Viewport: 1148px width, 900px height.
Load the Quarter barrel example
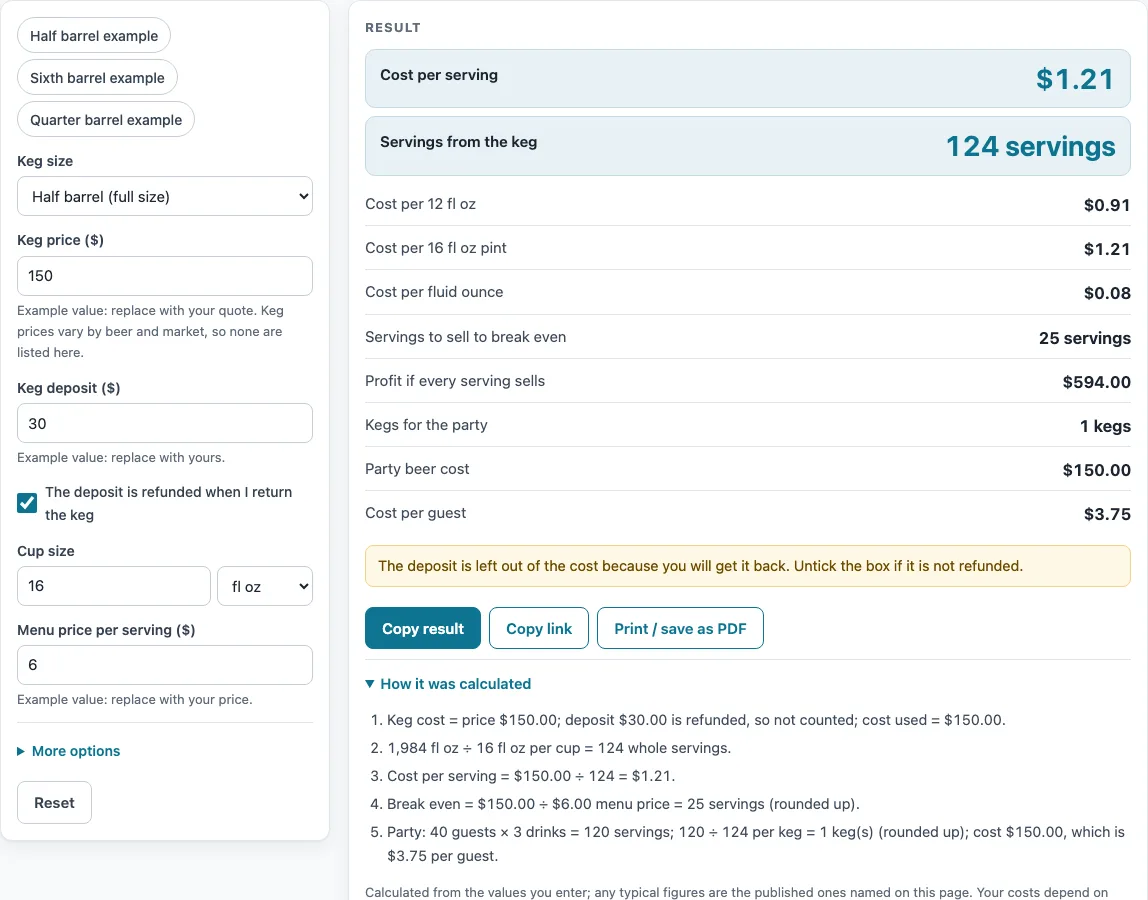(106, 119)
